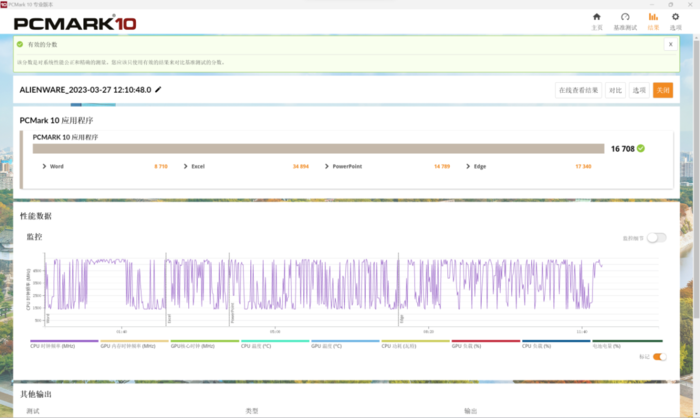Click the Word marker line in chart
The image size is (700, 418).
click(x=45, y=289)
